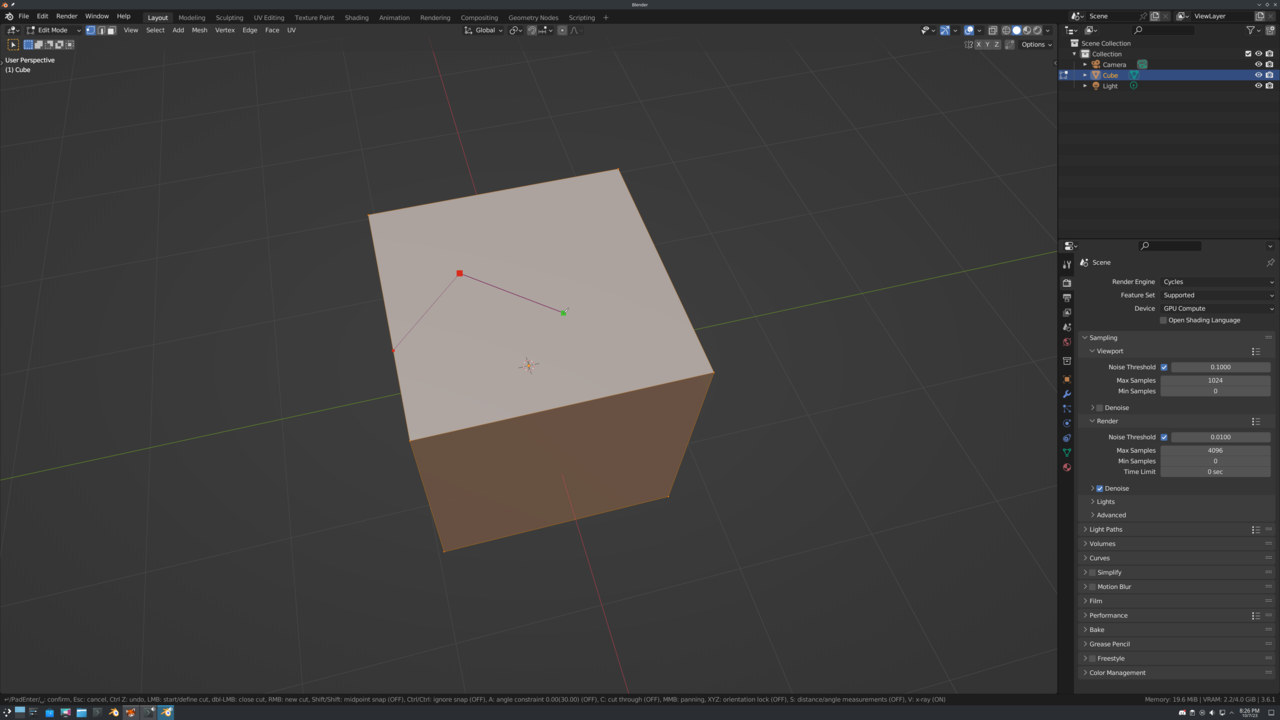Screen dimensions: 1280x720
Task: Open the Render Engine Cycles dropdown
Action: pos(1217,282)
